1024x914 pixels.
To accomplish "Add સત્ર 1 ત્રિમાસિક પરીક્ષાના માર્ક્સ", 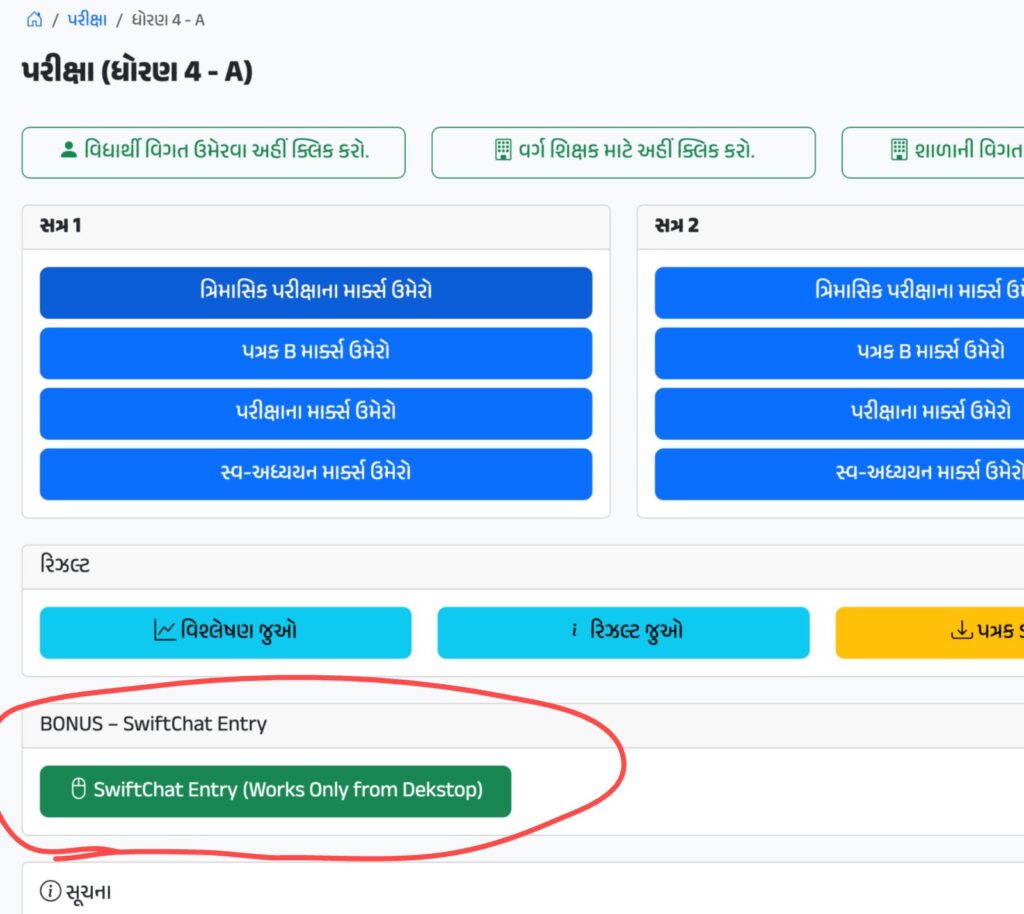I will pyautogui.click(x=316, y=292).
